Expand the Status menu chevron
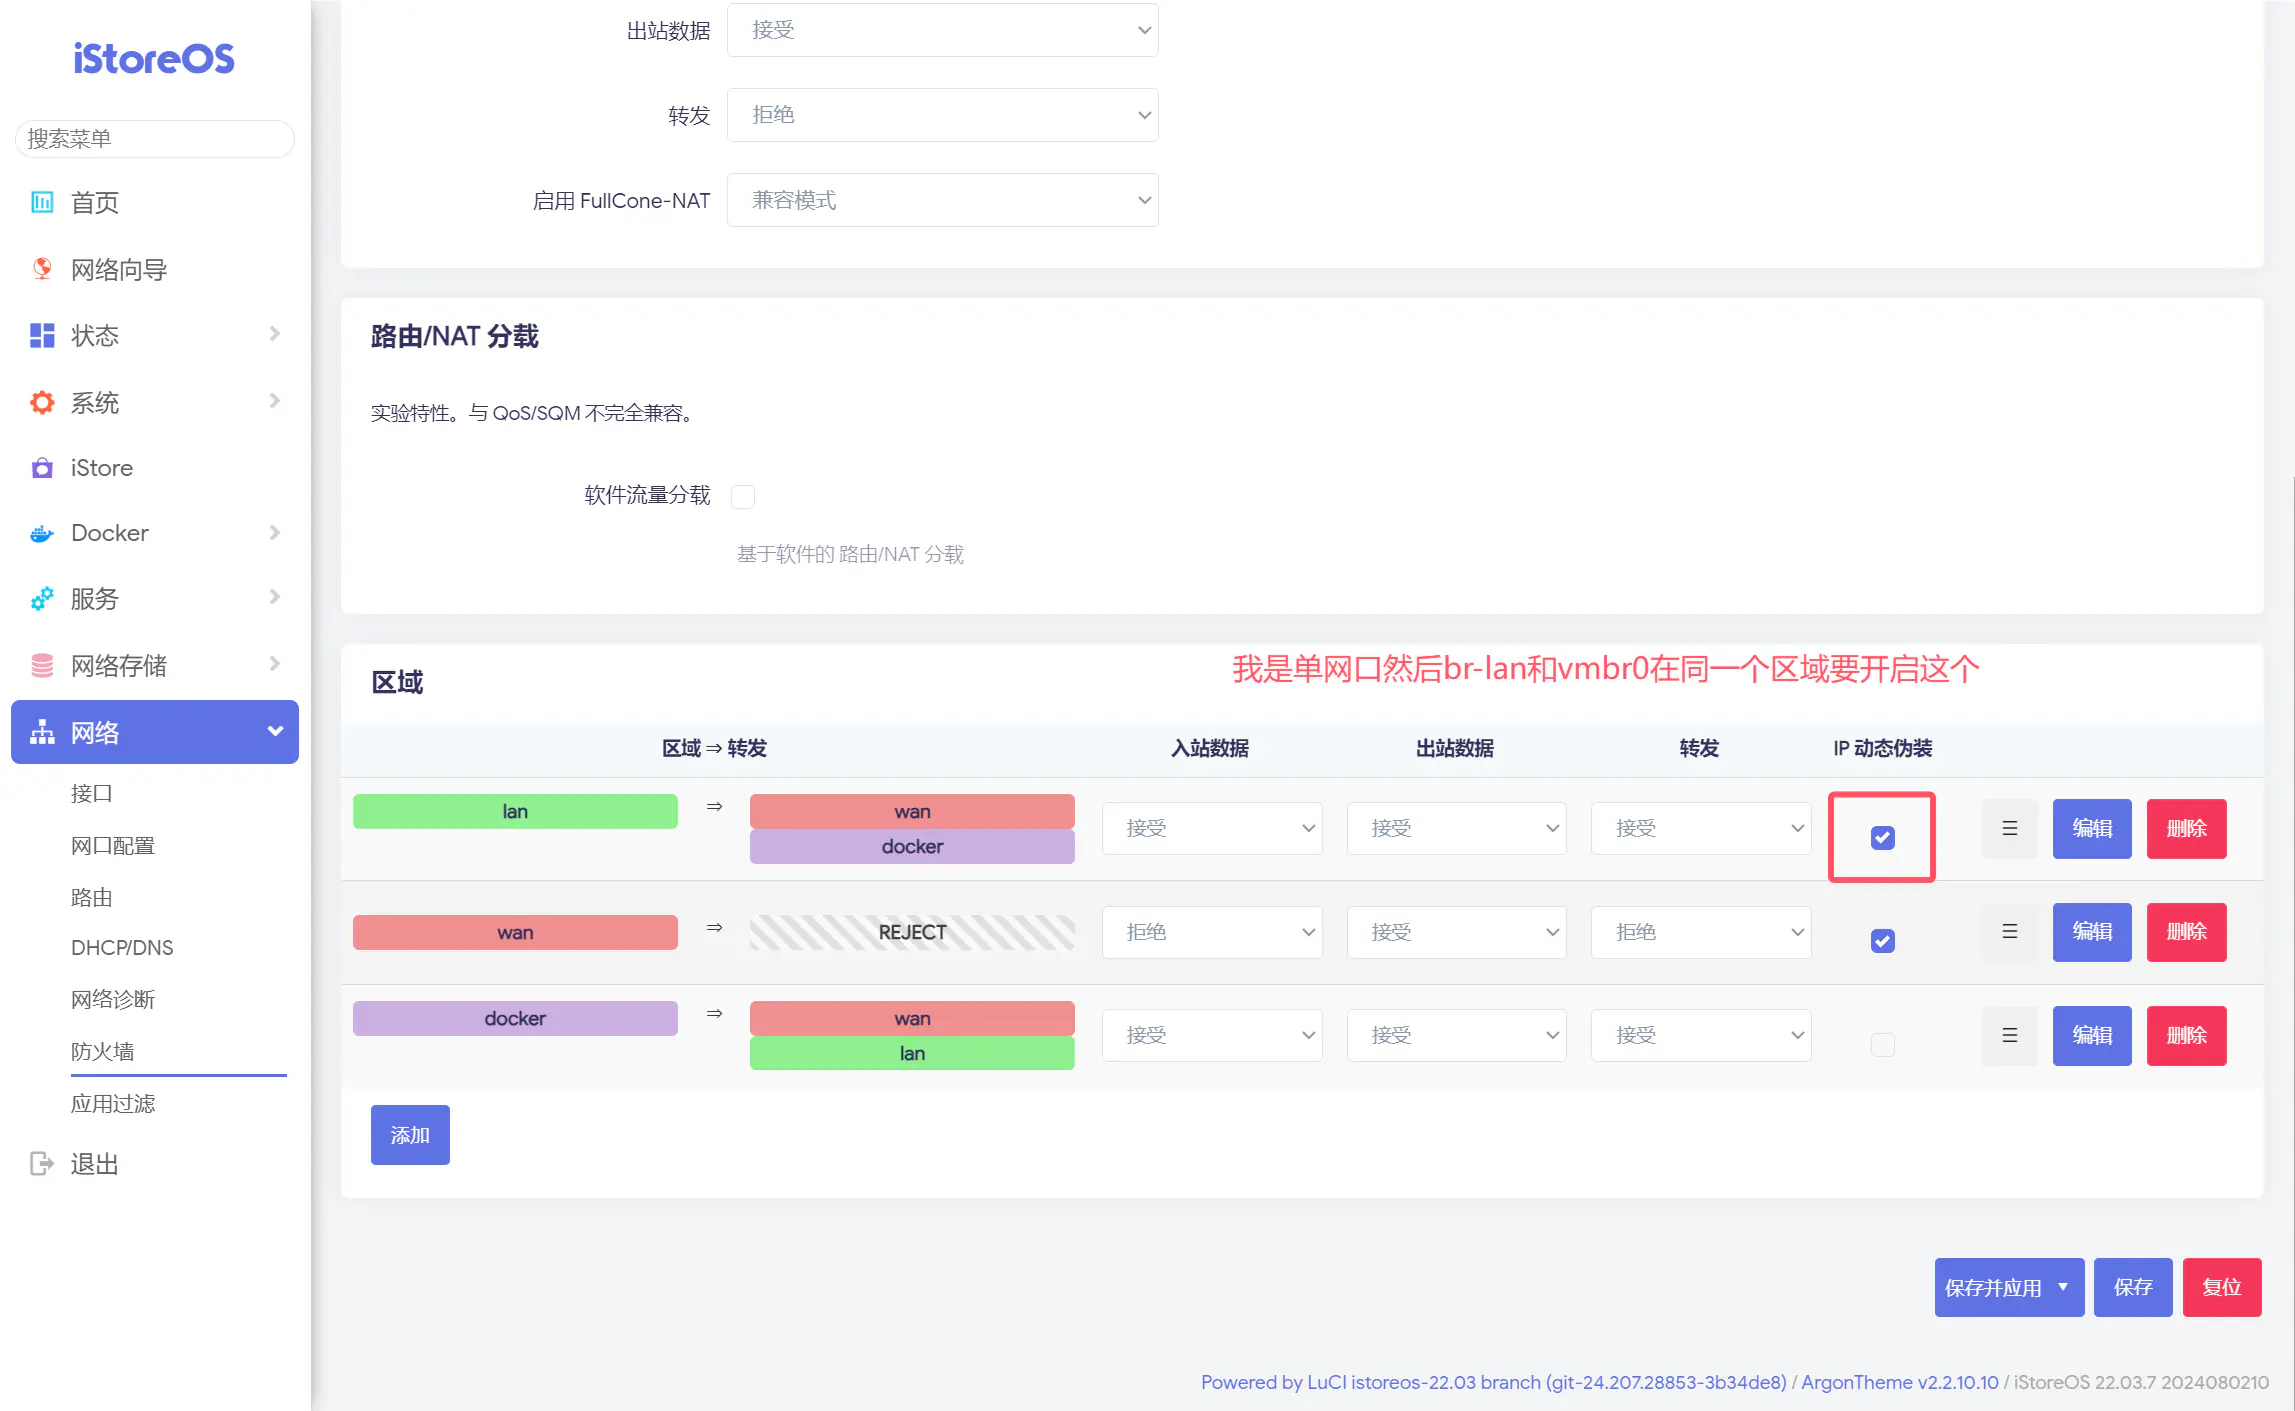The height and width of the screenshot is (1411, 2295). coord(275,334)
